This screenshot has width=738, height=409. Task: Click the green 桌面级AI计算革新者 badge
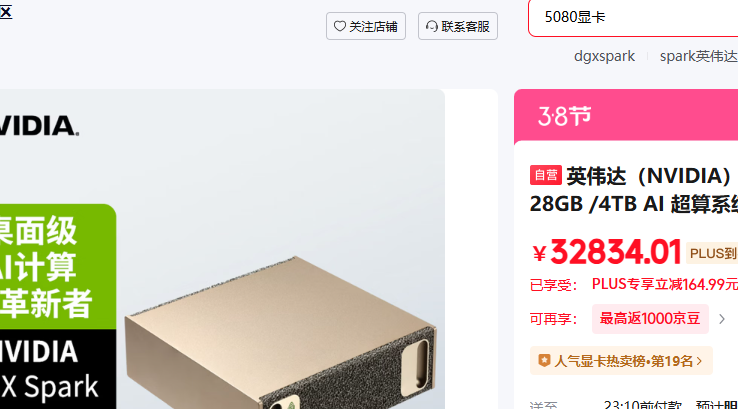point(57,266)
